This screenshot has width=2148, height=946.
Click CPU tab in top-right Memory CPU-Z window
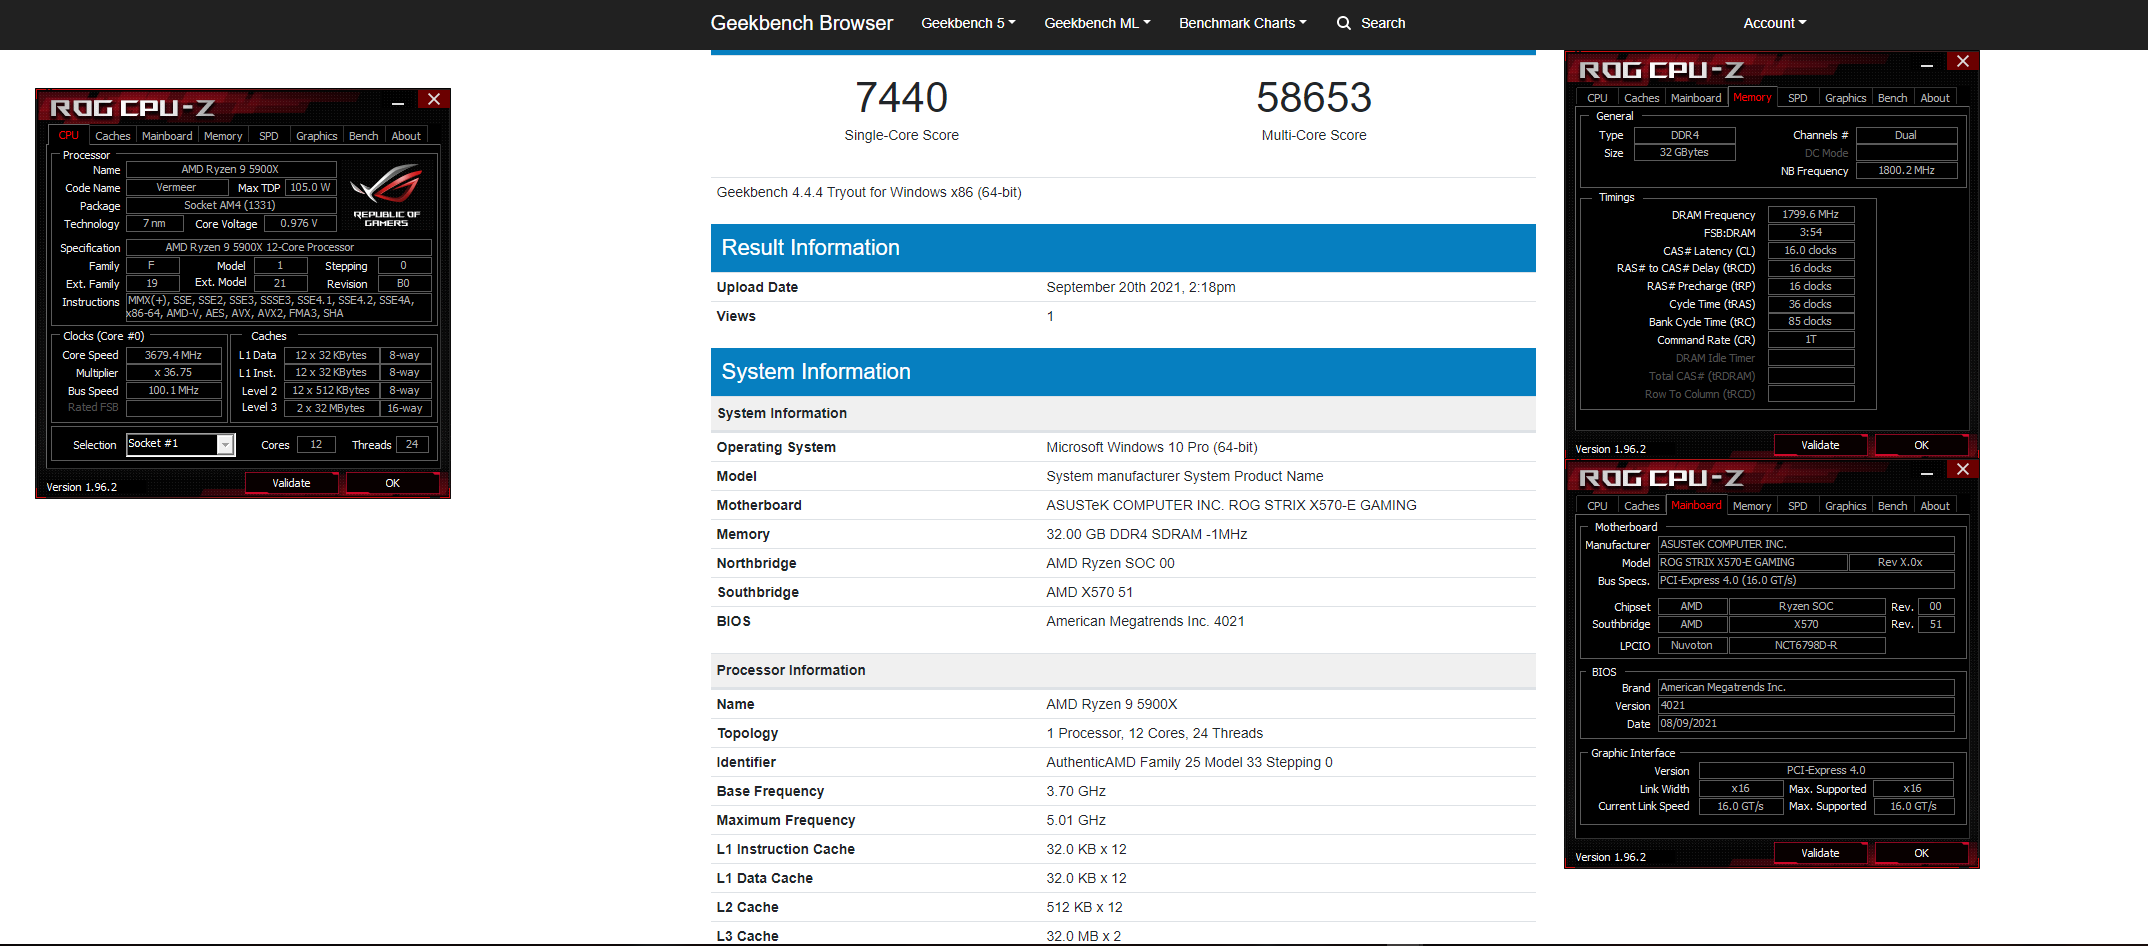1597,98
